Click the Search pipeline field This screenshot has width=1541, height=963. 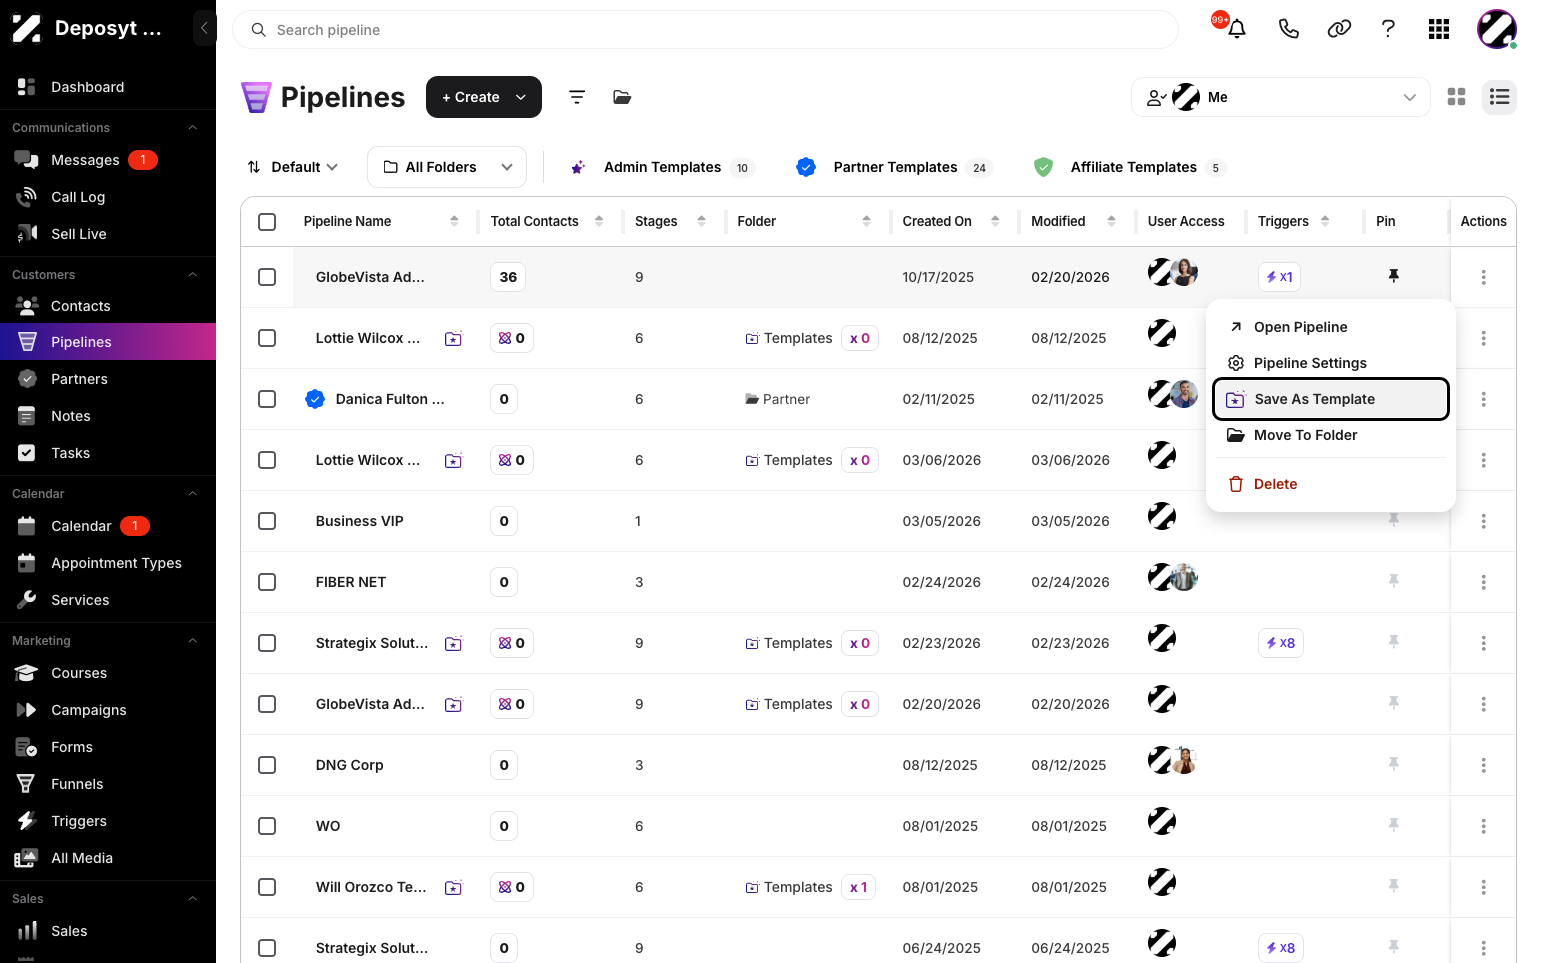point(705,30)
